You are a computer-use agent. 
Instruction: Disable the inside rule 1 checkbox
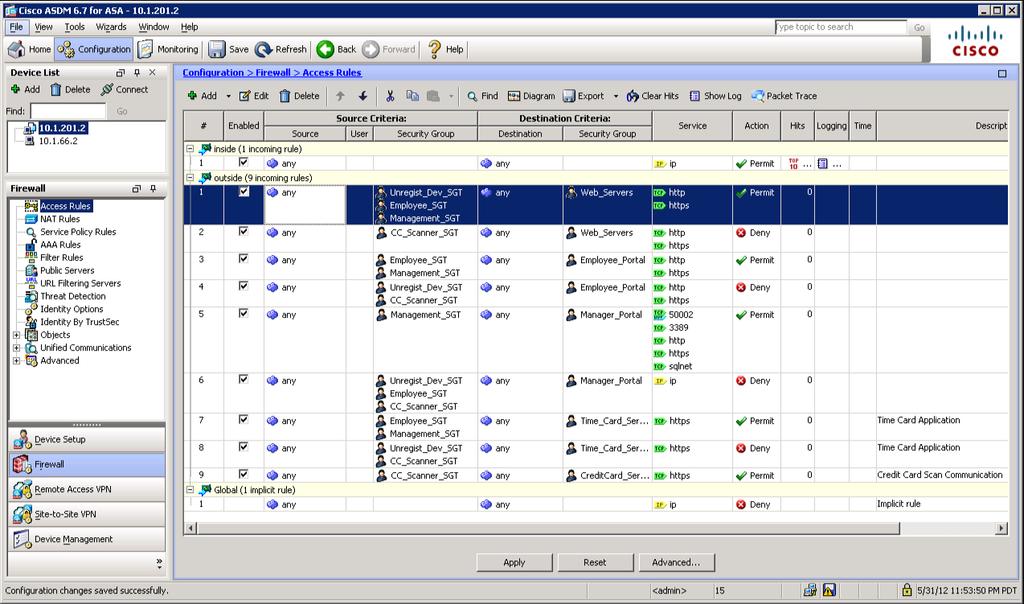tap(244, 163)
